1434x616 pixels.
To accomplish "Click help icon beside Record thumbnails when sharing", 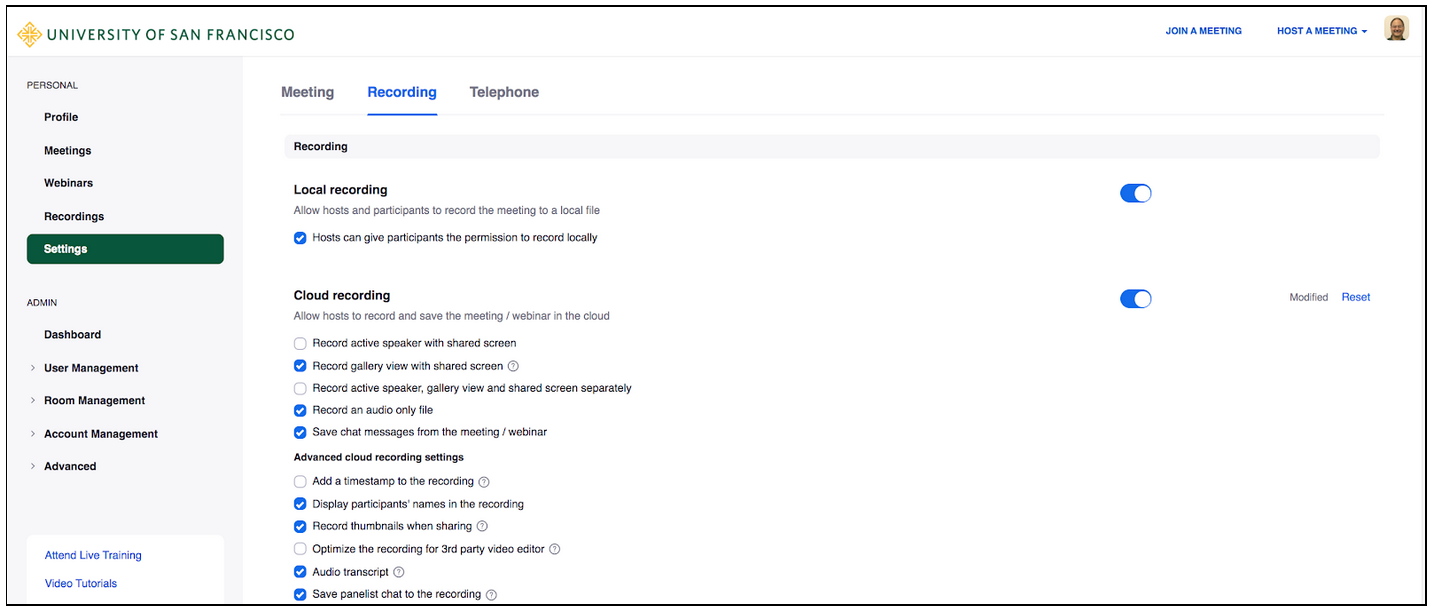I will point(482,526).
